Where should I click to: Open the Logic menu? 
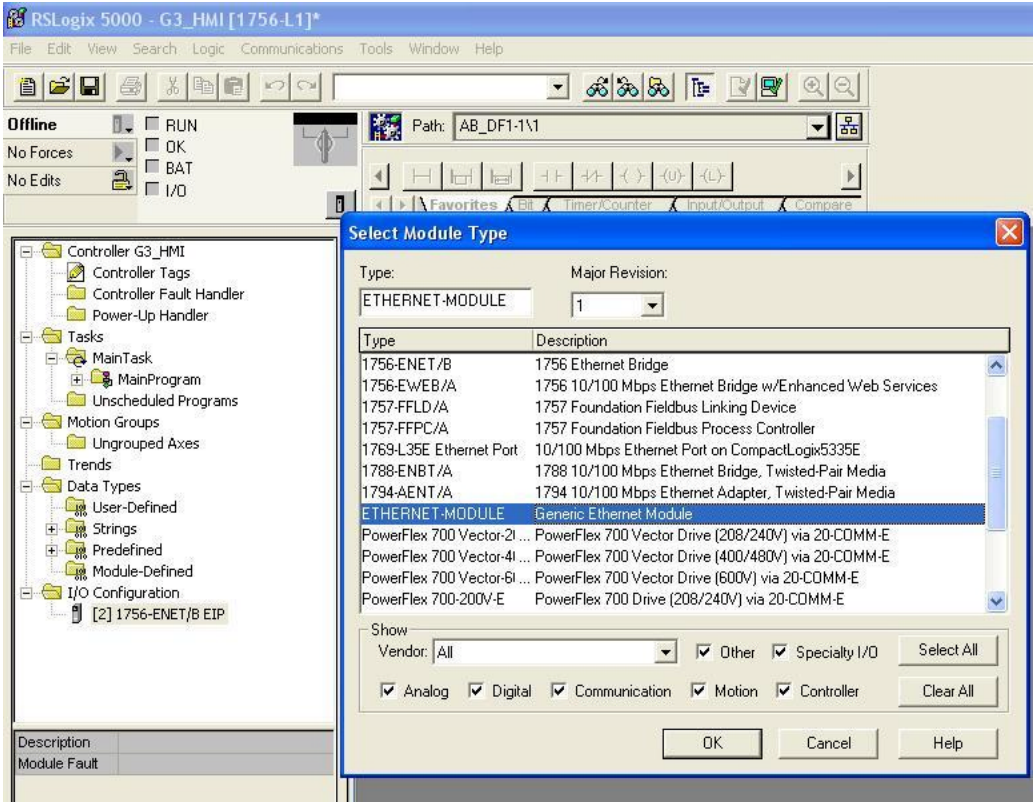click(x=208, y=49)
